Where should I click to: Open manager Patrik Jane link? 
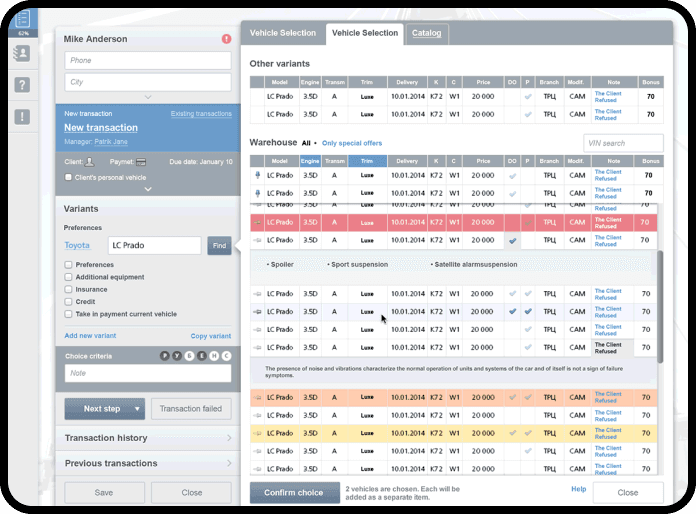point(111,142)
